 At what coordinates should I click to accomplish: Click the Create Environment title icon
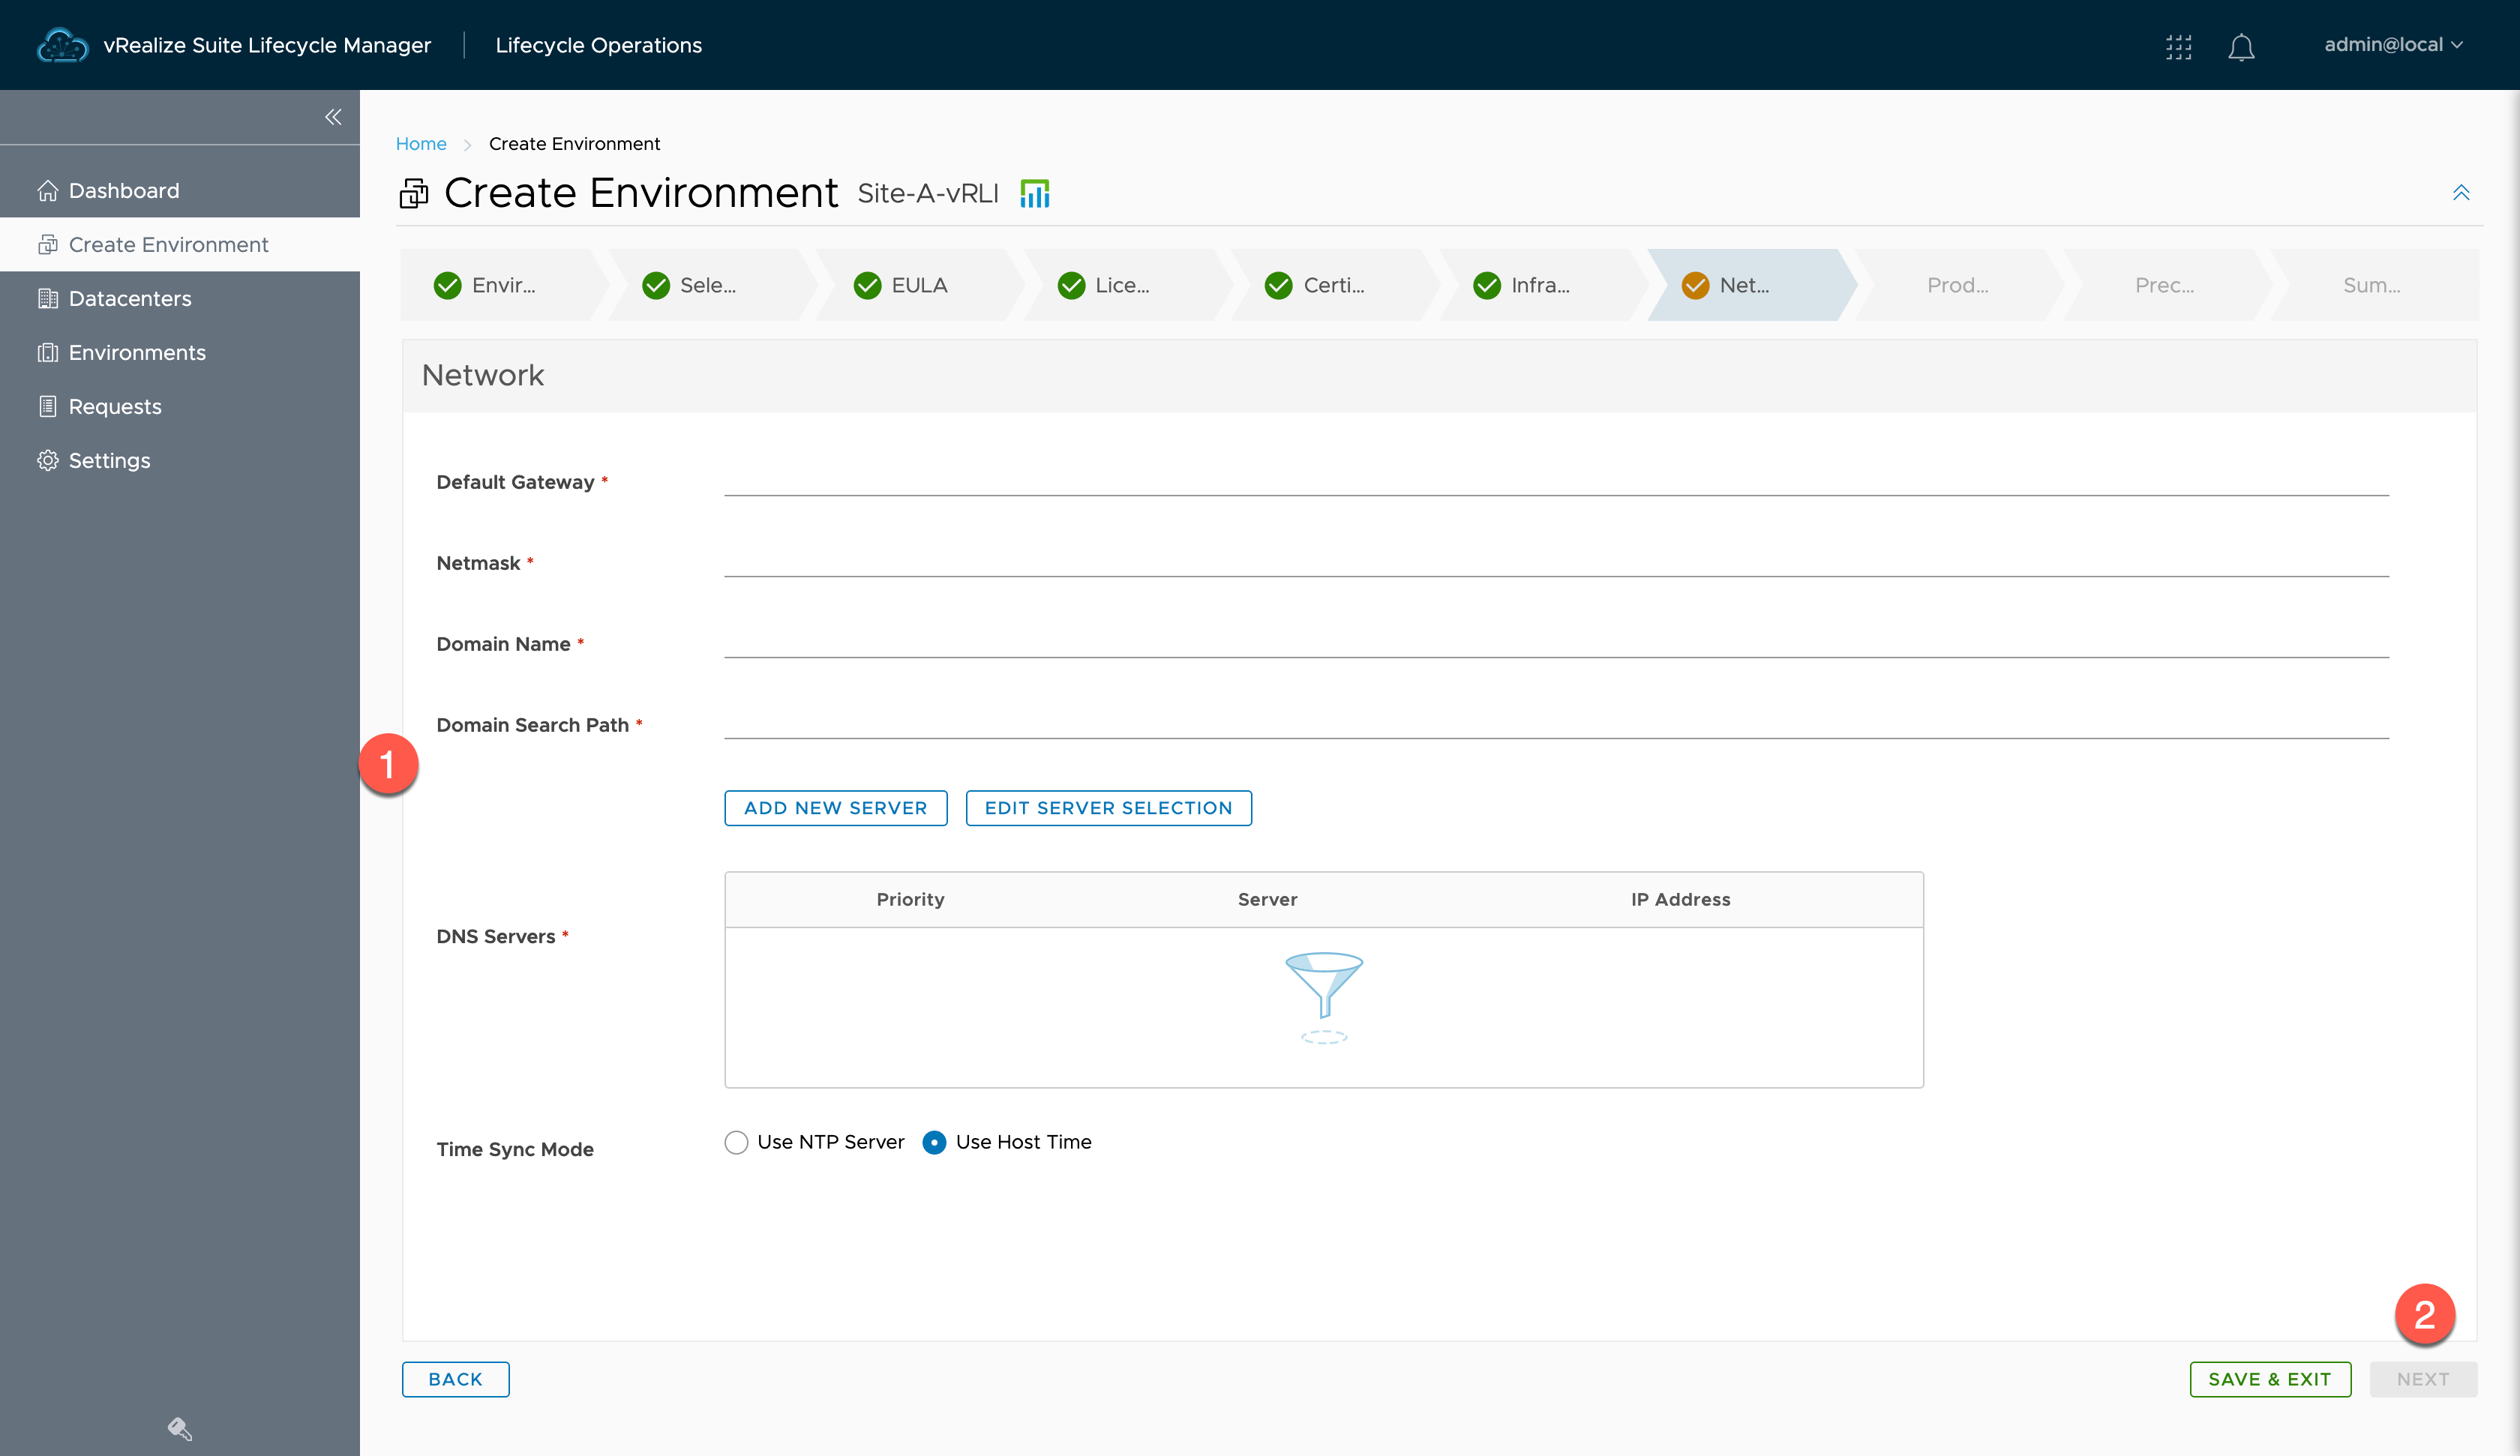tap(414, 193)
